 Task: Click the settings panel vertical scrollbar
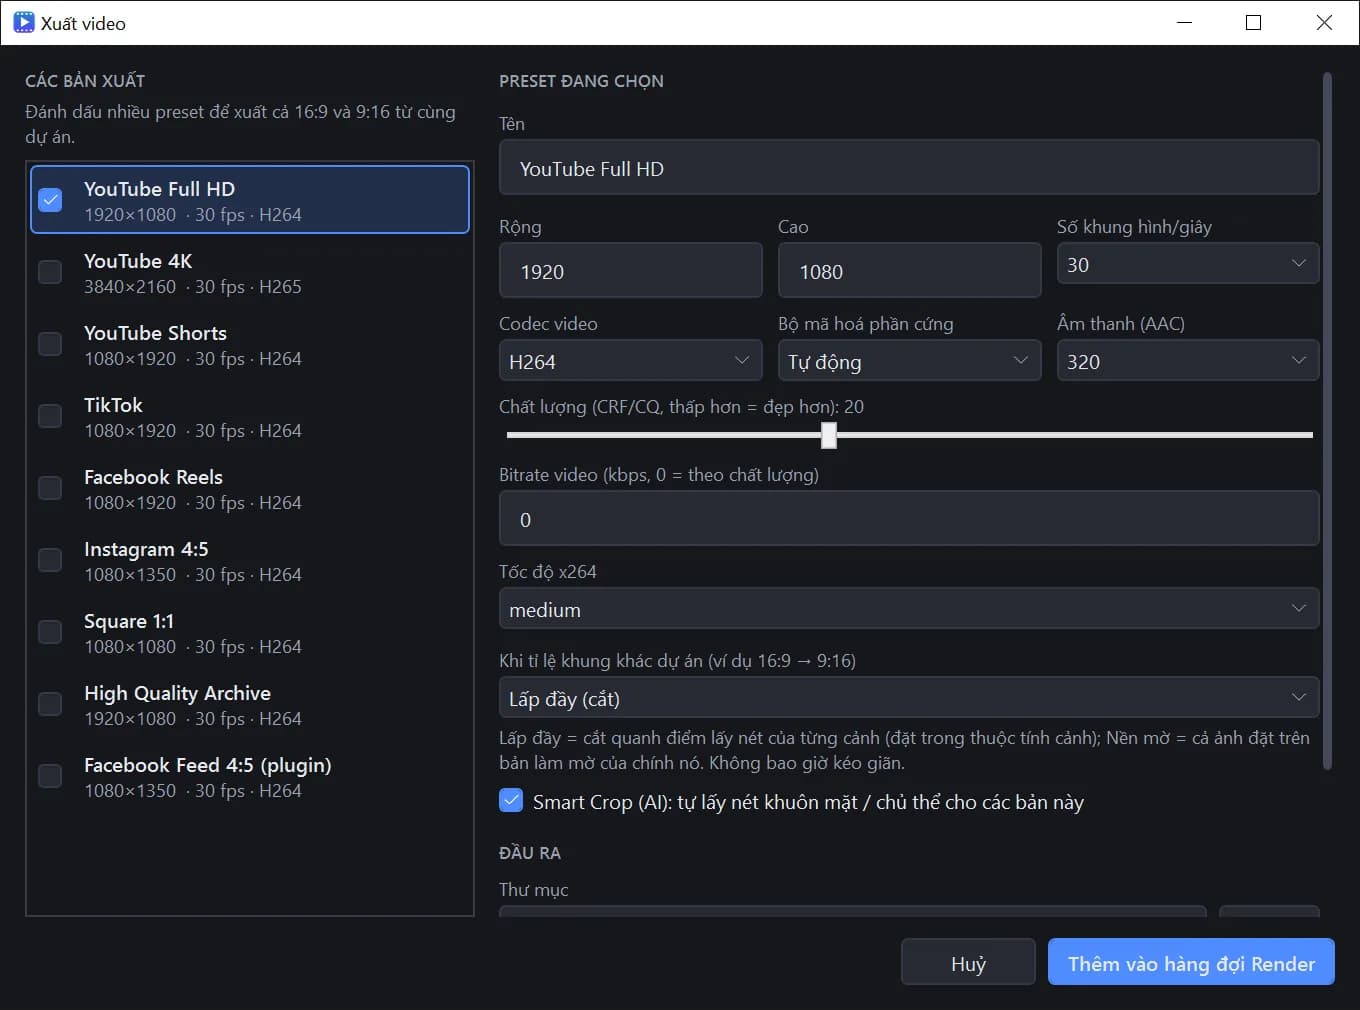pyautogui.click(x=1327, y=420)
